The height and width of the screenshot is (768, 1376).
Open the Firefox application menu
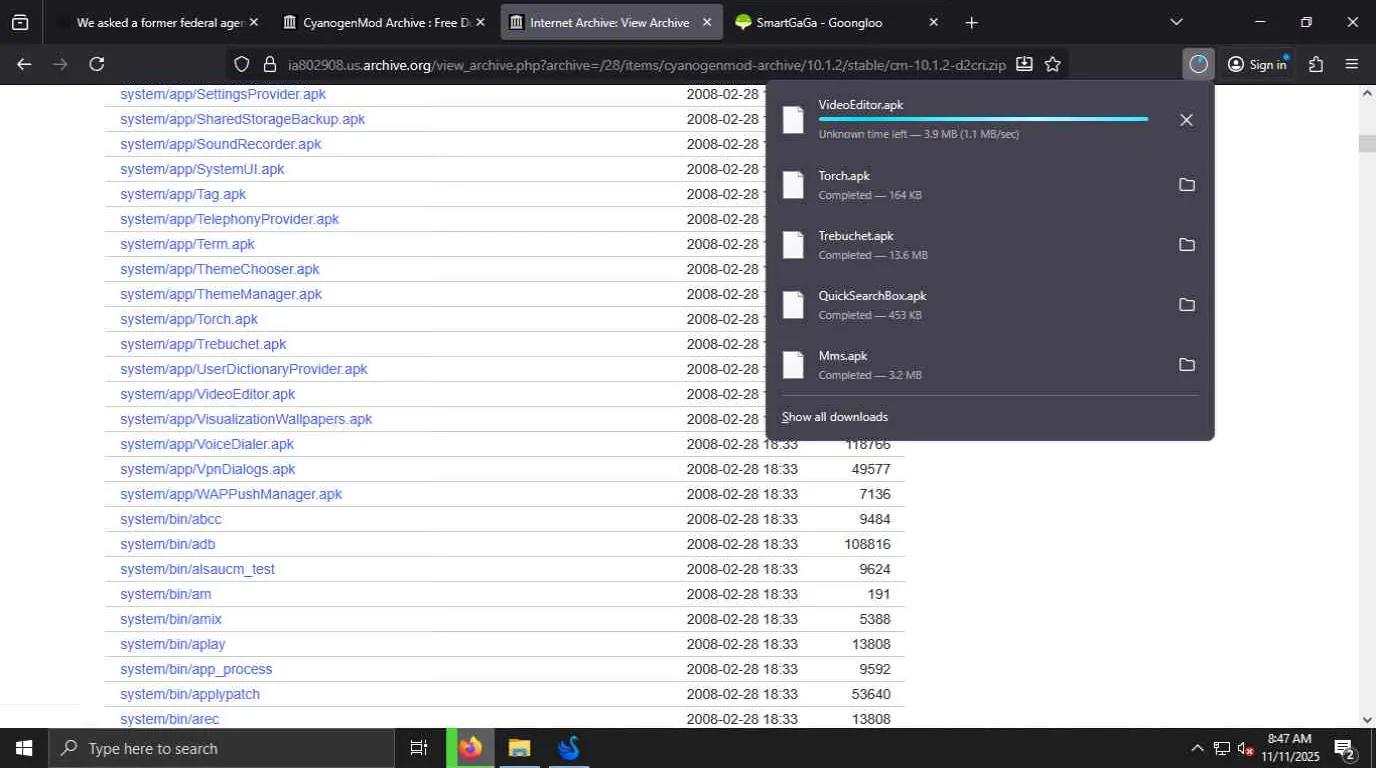(x=1352, y=64)
